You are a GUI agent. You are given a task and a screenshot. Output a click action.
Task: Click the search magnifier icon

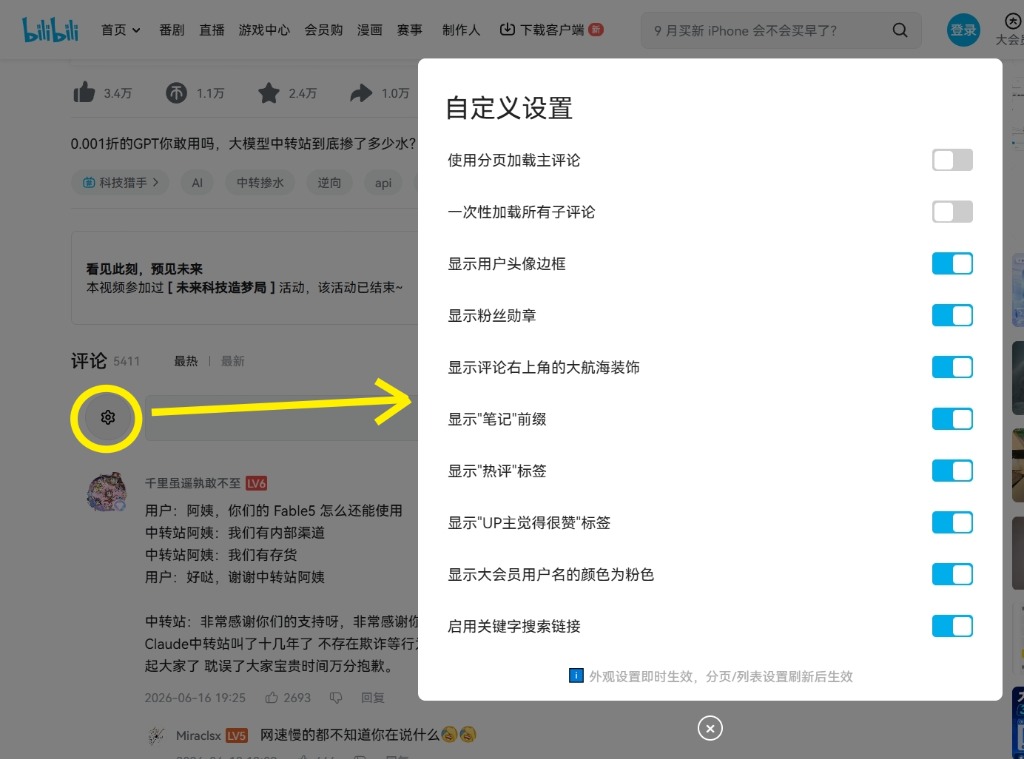pyautogui.click(x=900, y=30)
